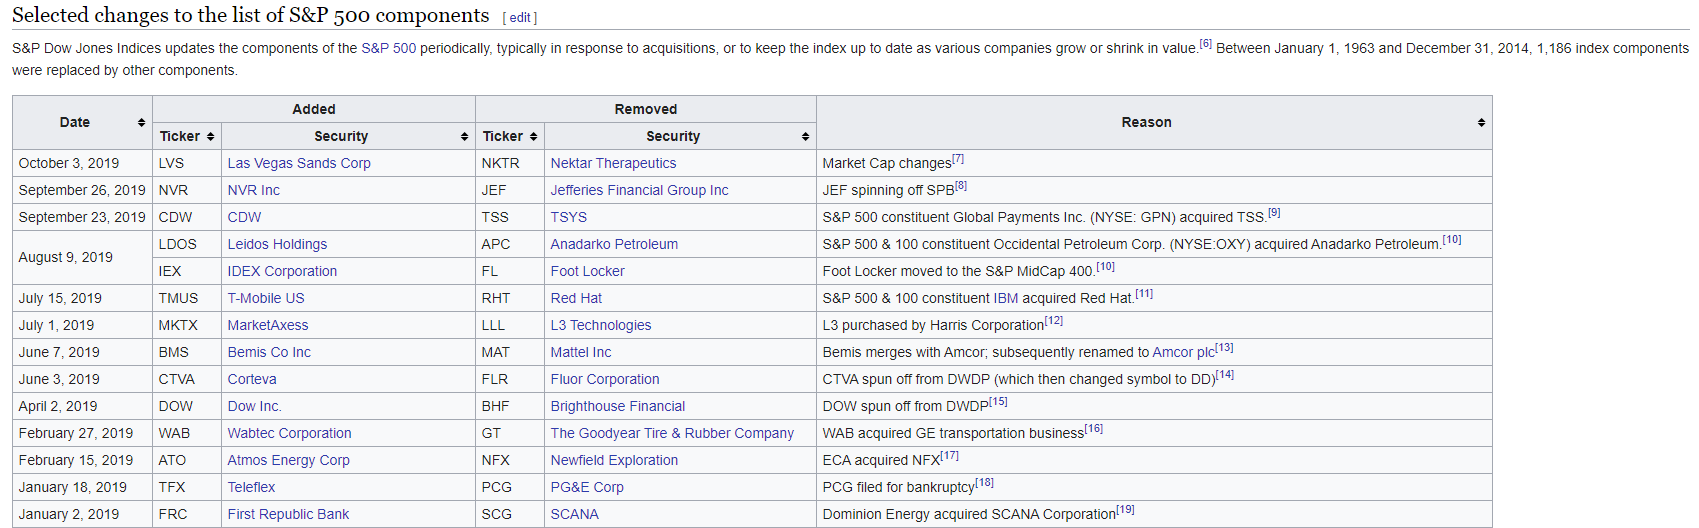Select the January 2, 2019 date cell
The image size is (1699, 528).
coord(82,514)
